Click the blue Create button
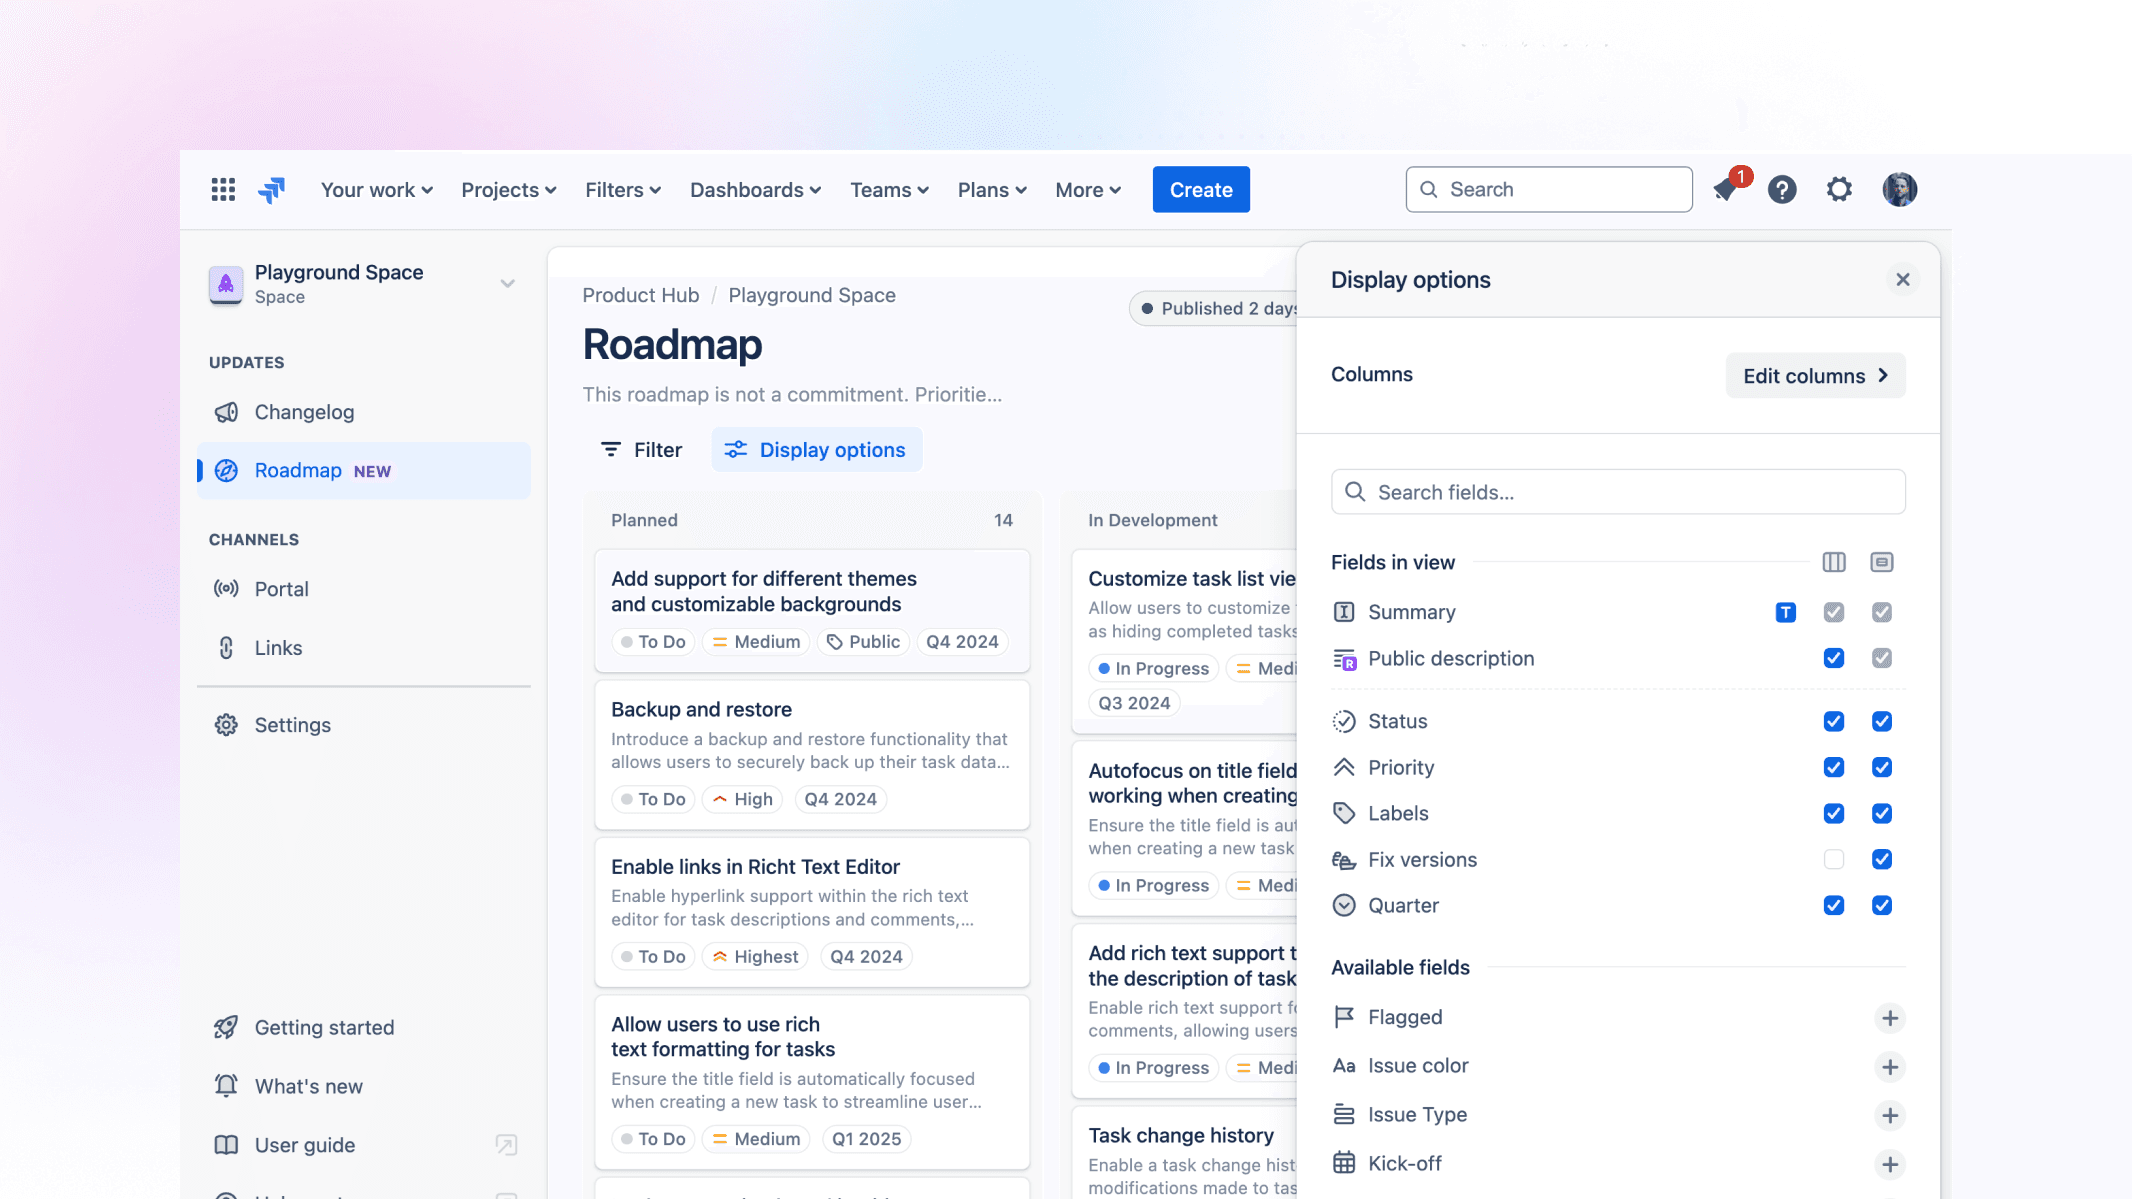The image size is (2132, 1199). pos(1200,189)
